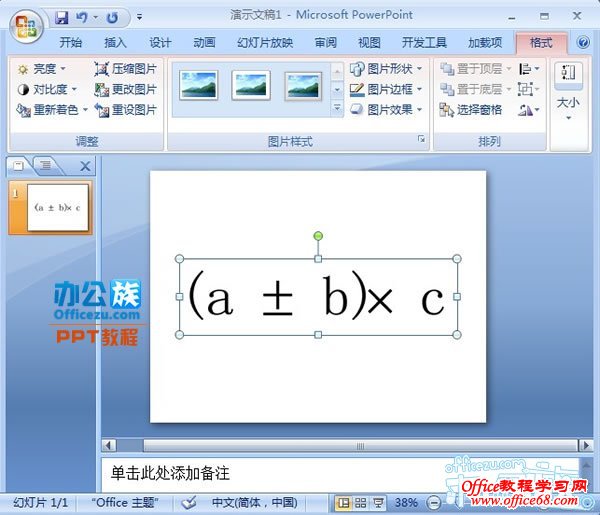The width and height of the screenshot is (600, 515).
Task: Select slide 1 thumbnail
Action: [58, 207]
